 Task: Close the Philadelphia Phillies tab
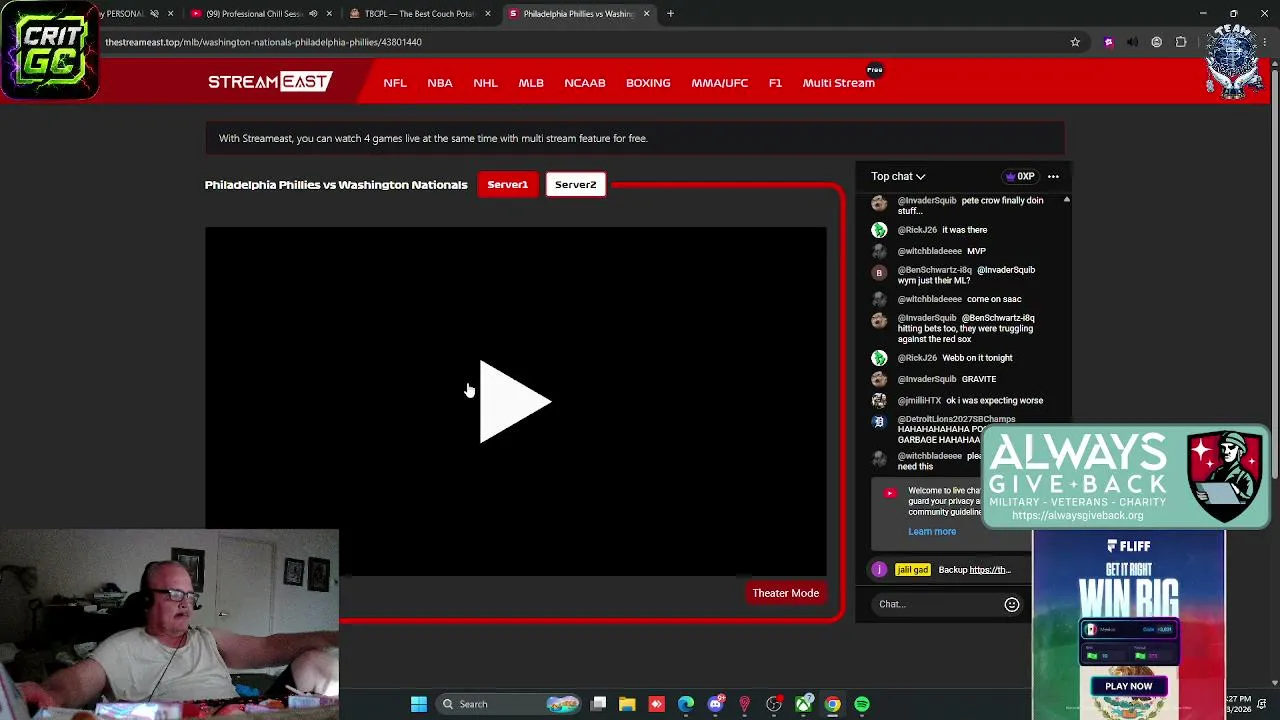(x=646, y=14)
